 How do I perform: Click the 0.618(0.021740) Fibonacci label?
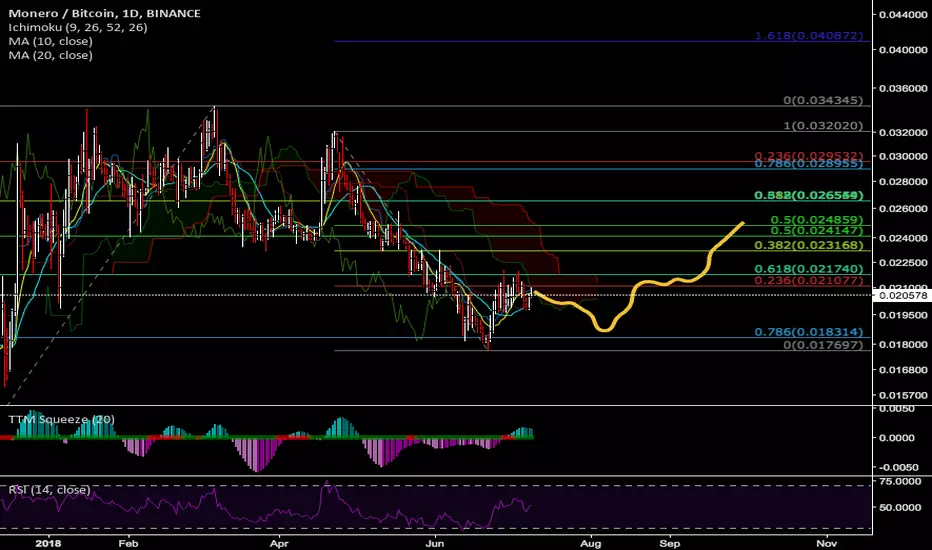coord(808,269)
